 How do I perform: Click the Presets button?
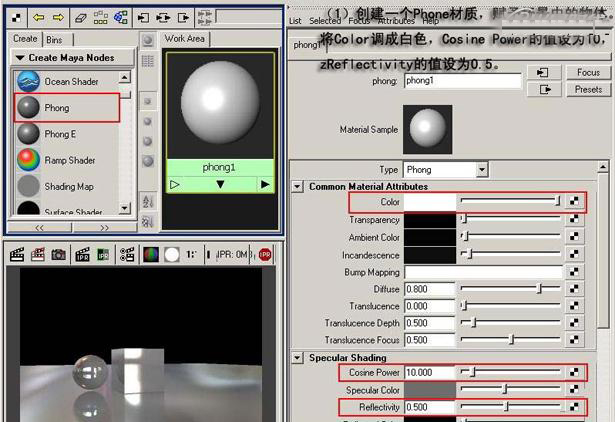point(588,90)
